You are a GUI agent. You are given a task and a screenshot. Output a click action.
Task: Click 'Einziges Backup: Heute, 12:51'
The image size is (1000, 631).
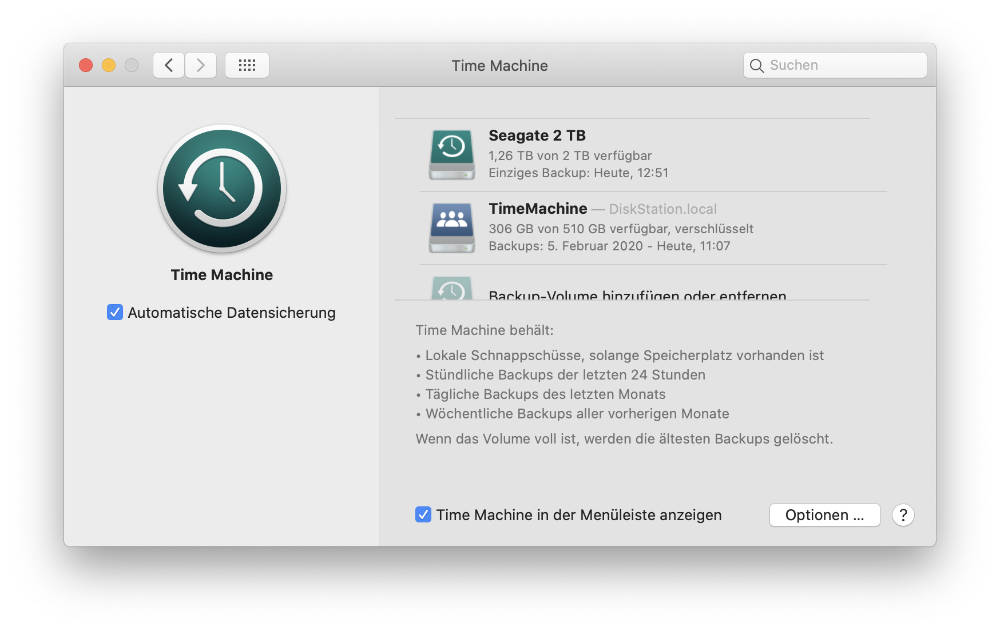[x=578, y=172]
